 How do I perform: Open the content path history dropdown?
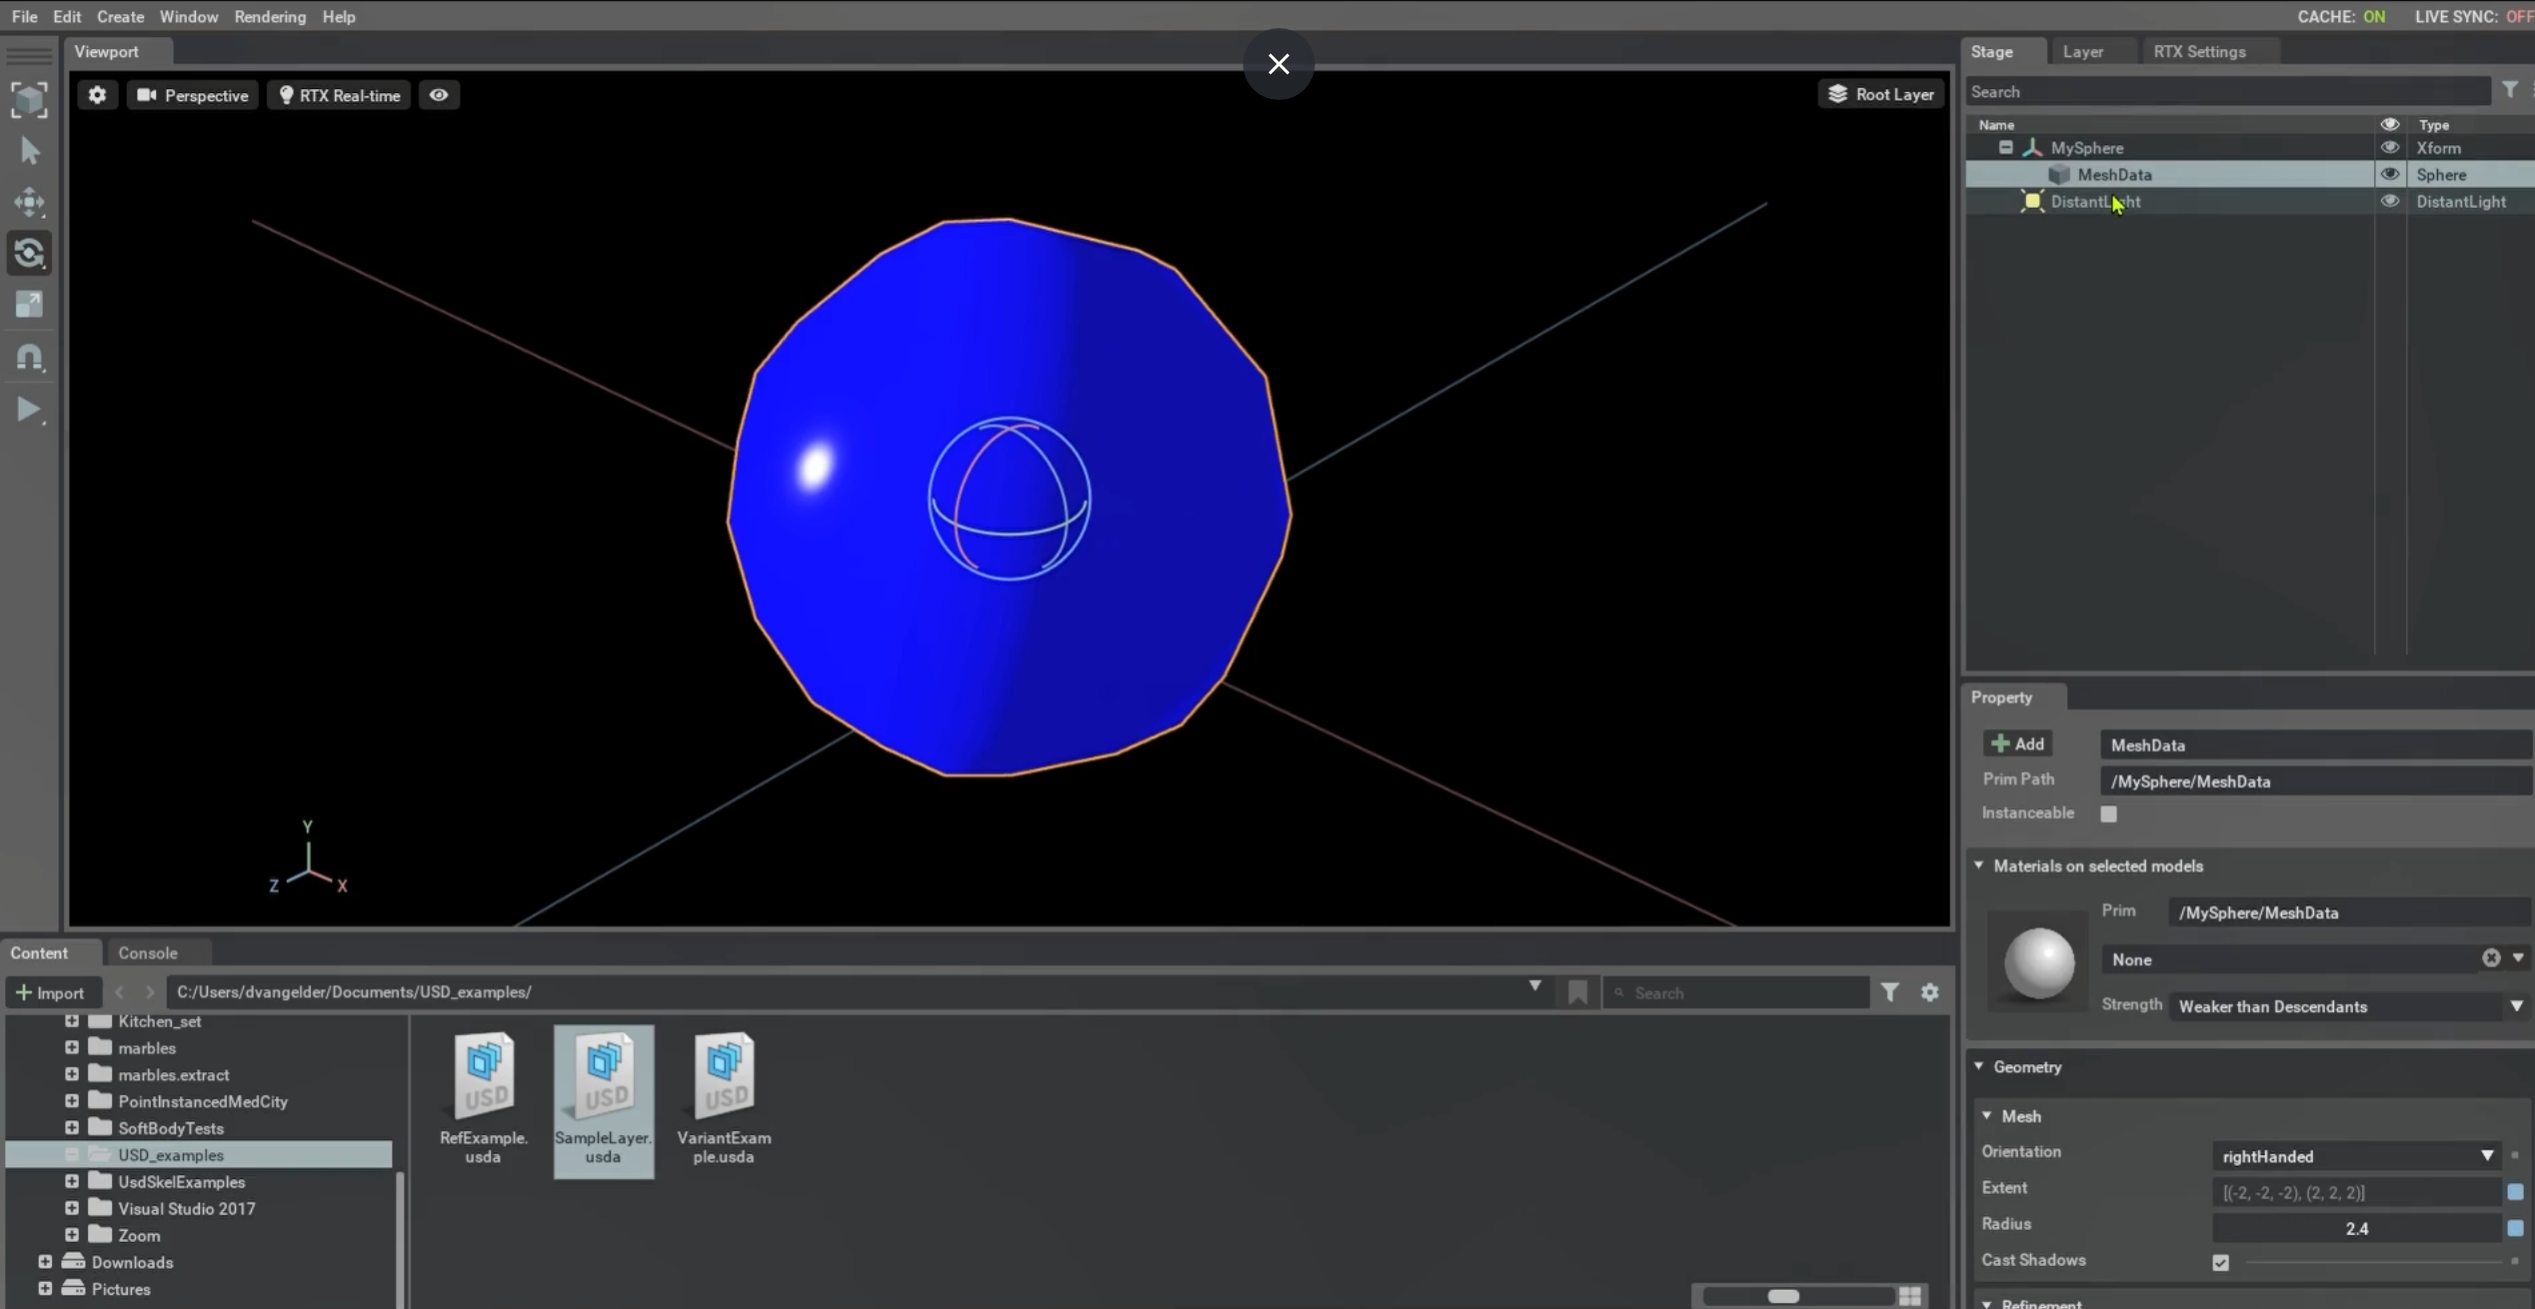pos(1534,987)
